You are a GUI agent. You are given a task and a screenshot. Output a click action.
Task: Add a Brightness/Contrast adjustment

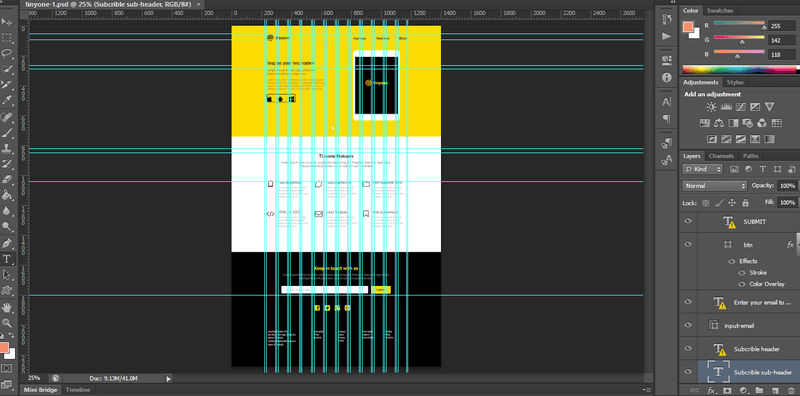point(711,107)
